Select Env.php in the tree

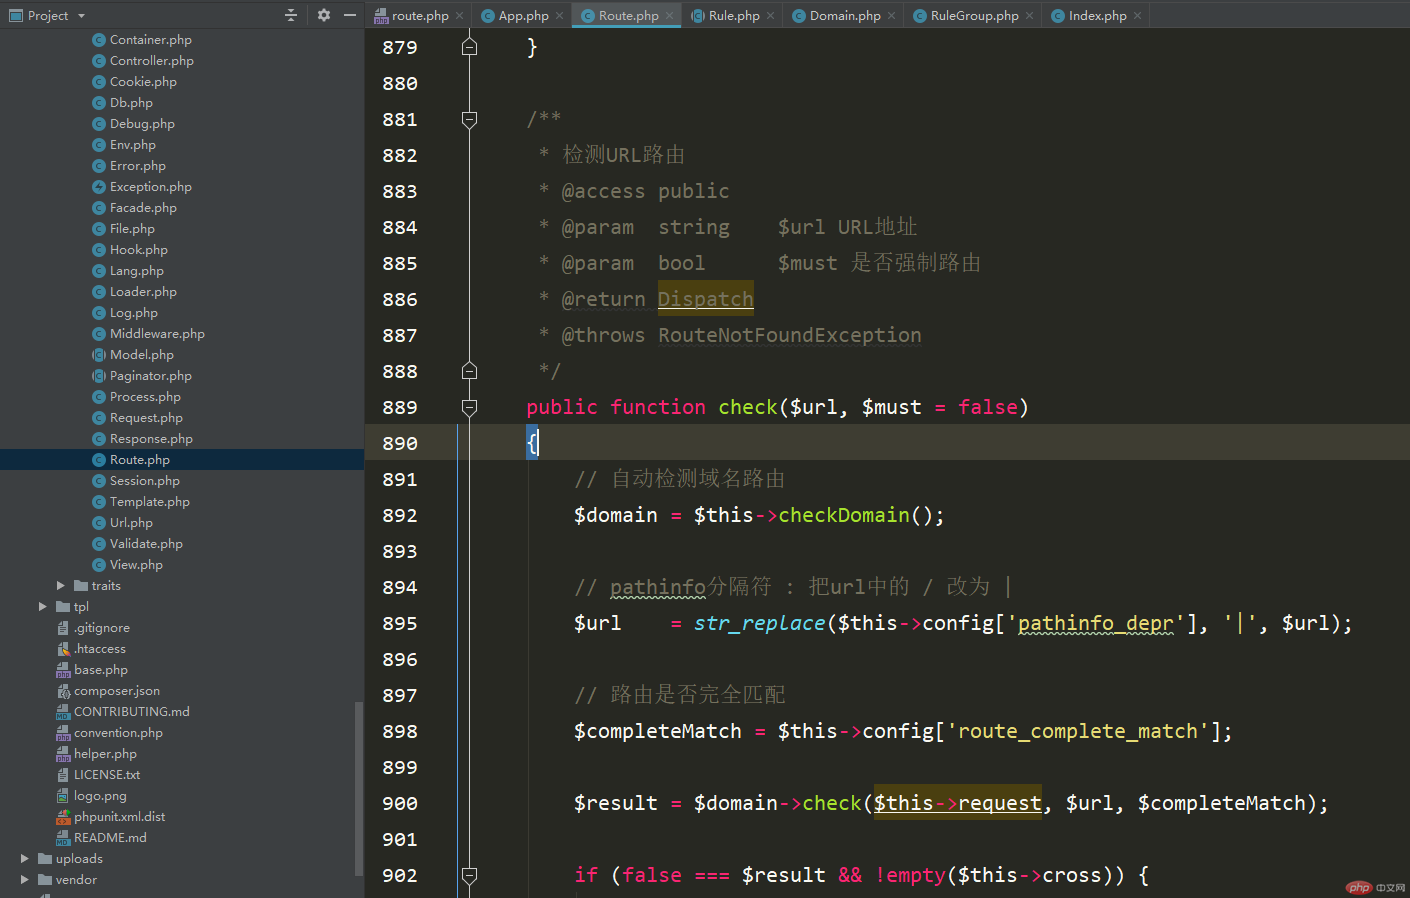click(x=132, y=145)
